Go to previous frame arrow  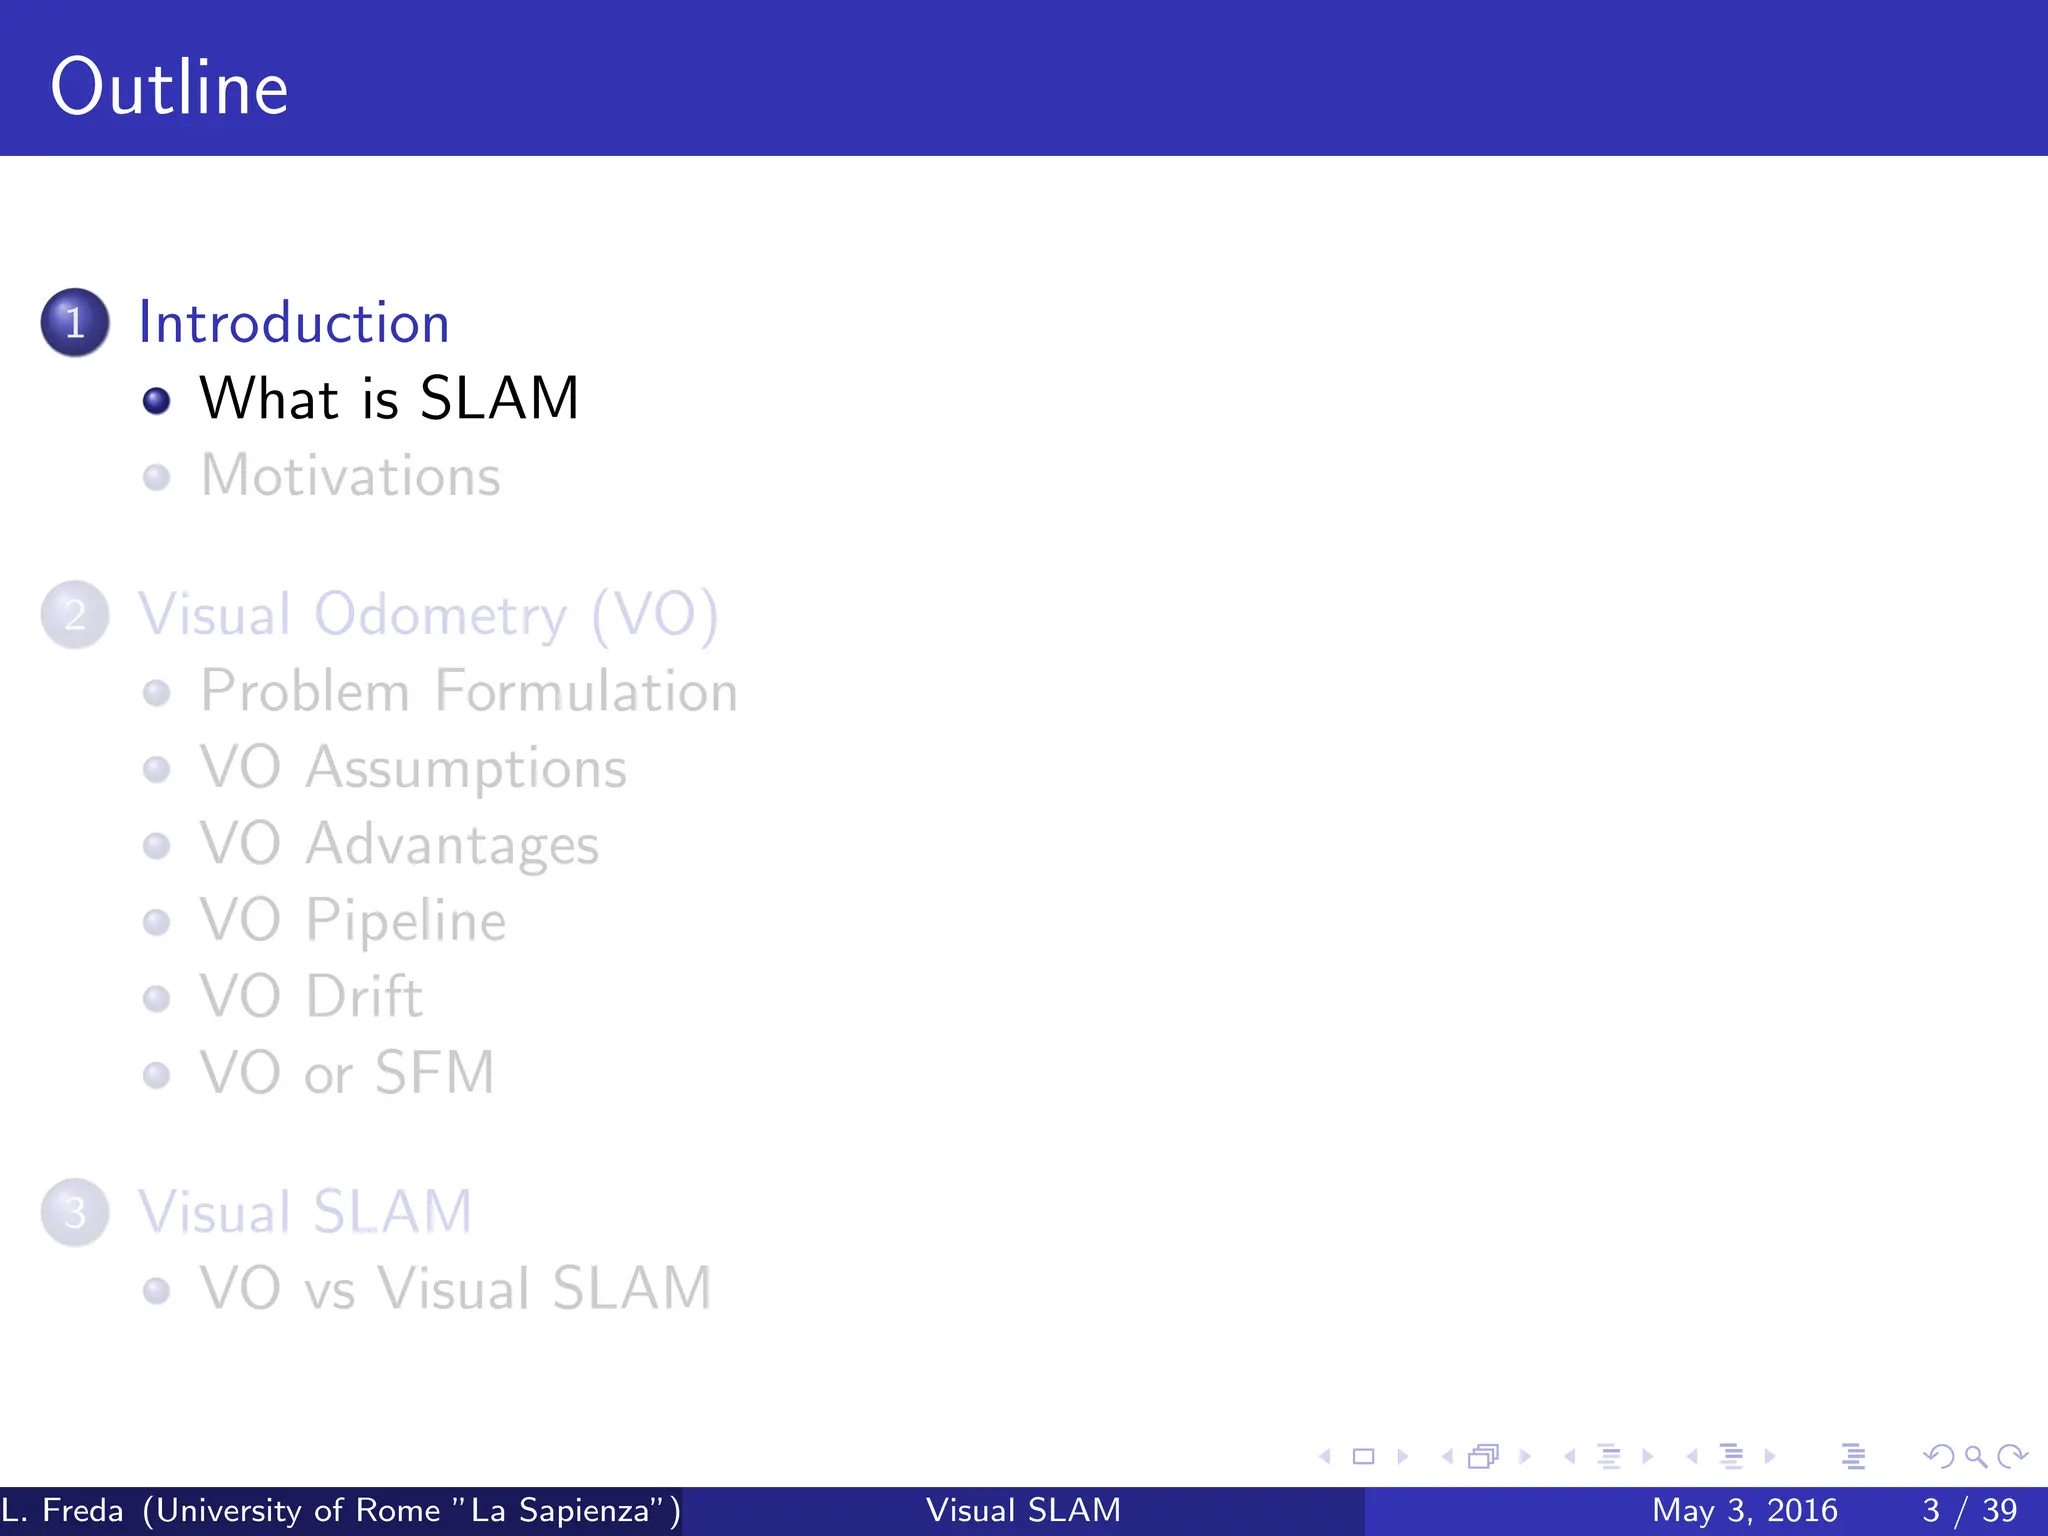(1447, 1457)
